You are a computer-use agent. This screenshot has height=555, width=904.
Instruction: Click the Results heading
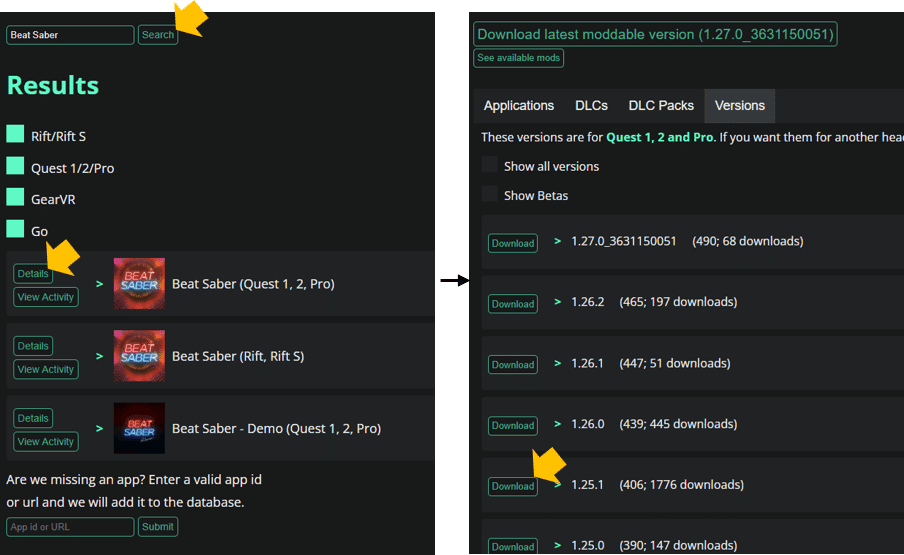point(52,85)
